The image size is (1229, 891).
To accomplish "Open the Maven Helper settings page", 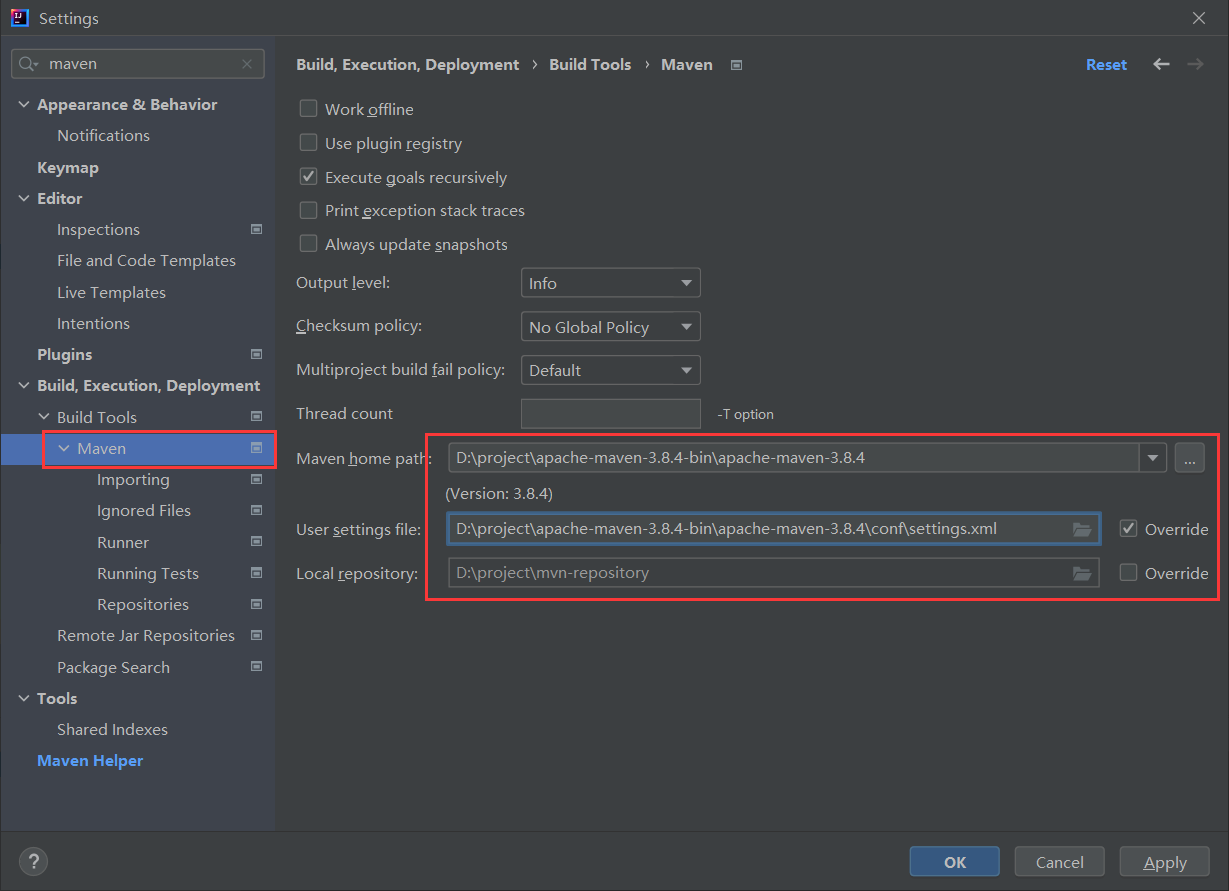I will (x=90, y=761).
